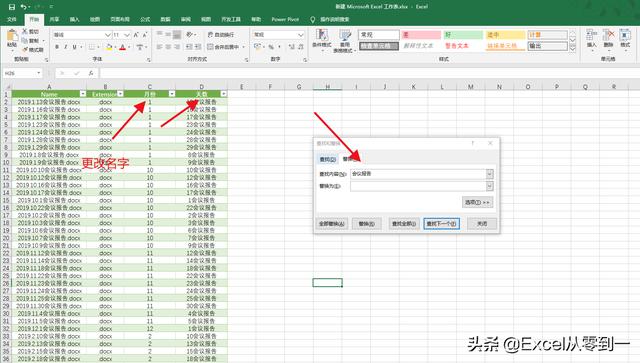Click the Find All button
Screen dimensions: 640x363
[x=403, y=224]
